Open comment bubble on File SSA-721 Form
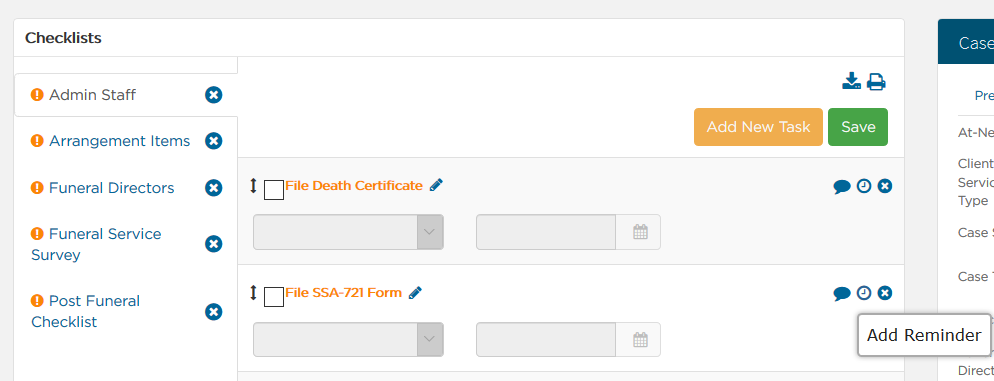The height and width of the screenshot is (381, 994). pos(842,294)
